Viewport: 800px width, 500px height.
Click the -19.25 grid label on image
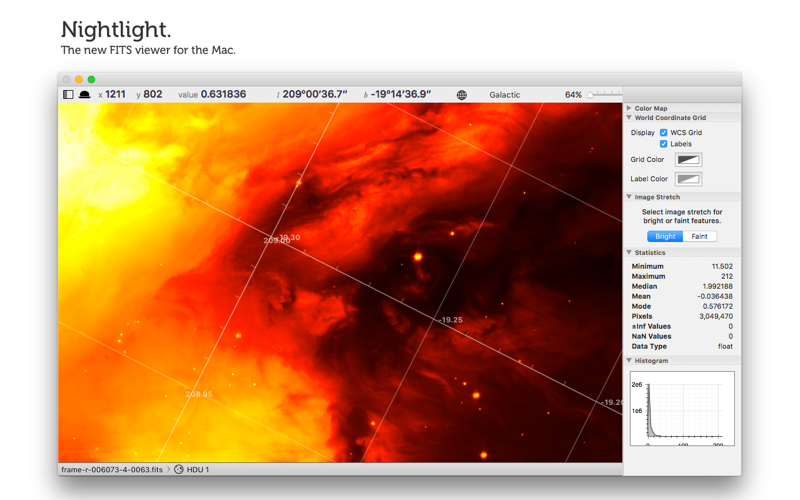click(451, 320)
